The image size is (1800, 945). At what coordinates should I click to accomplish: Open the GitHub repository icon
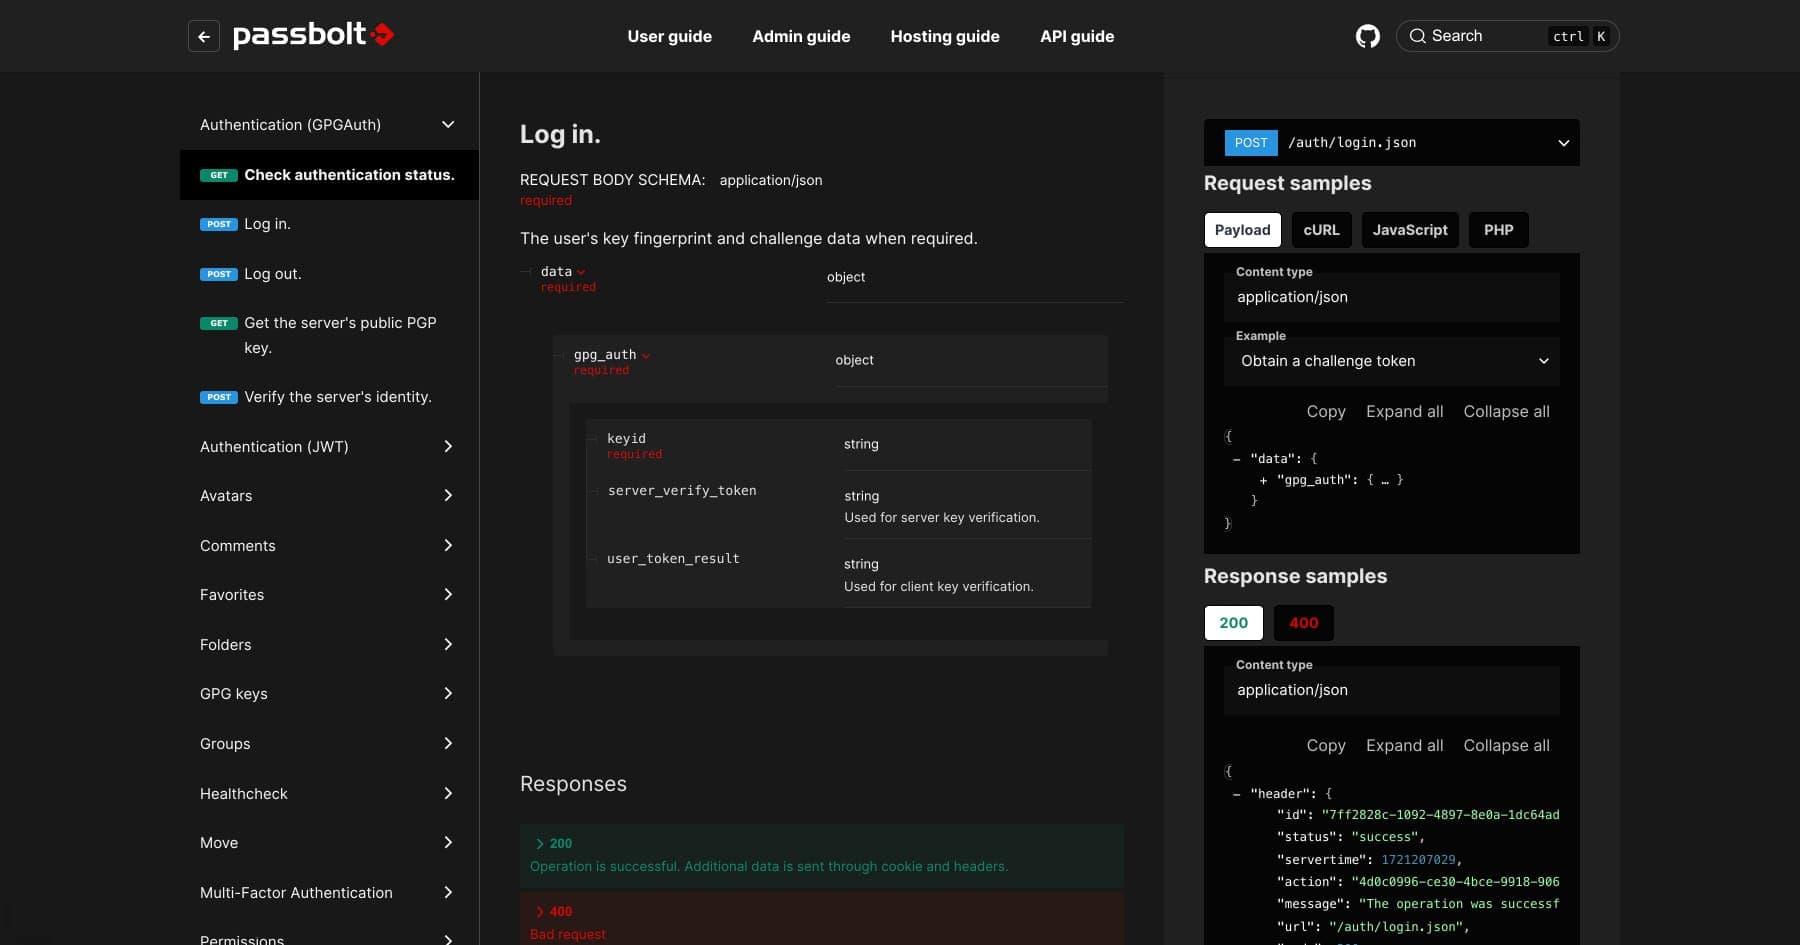(x=1367, y=37)
